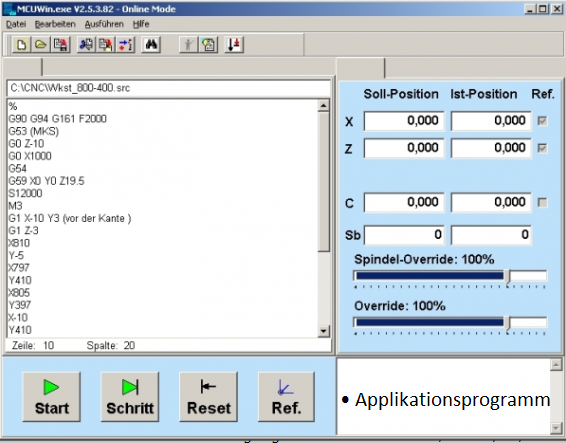
Task: Maximize the MCUWin window
Action: coord(543,9)
